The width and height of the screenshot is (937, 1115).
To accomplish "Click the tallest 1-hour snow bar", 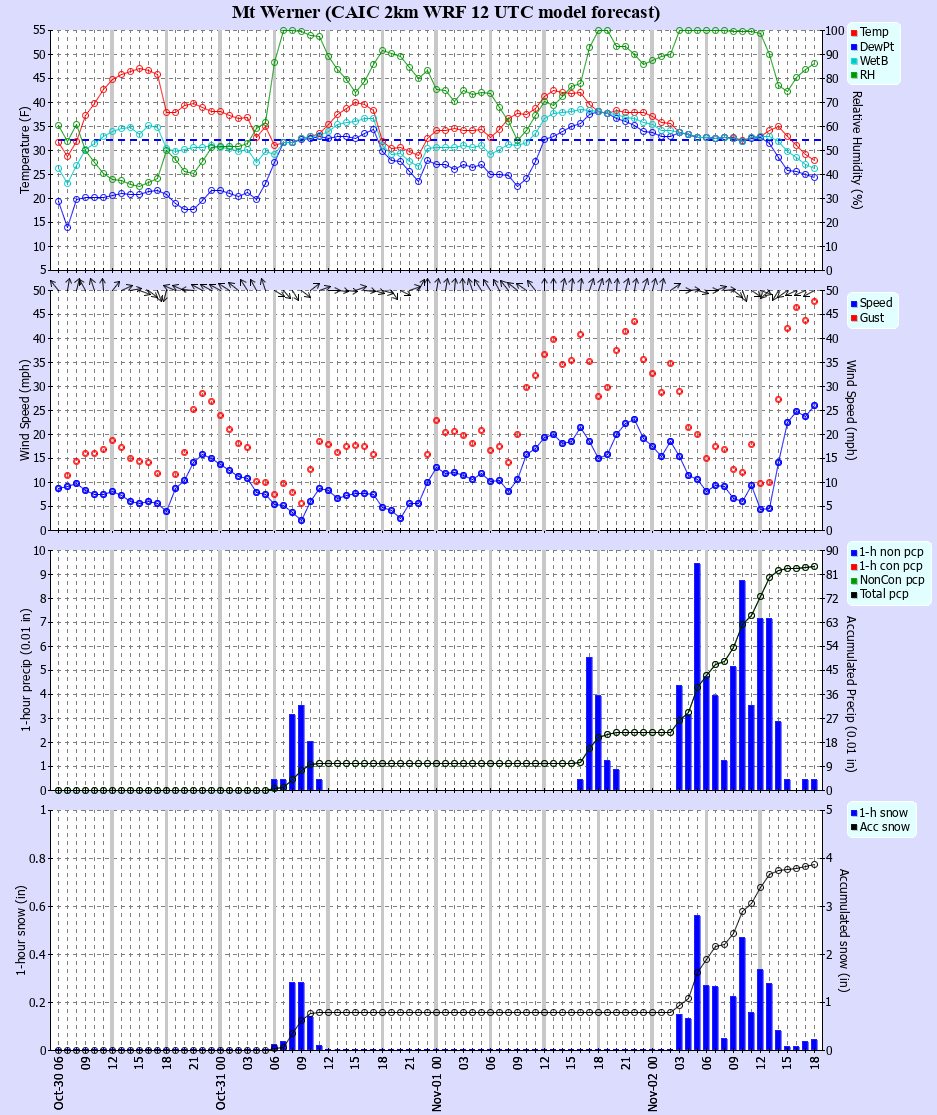I will pyautogui.click(x=697, y=983).
